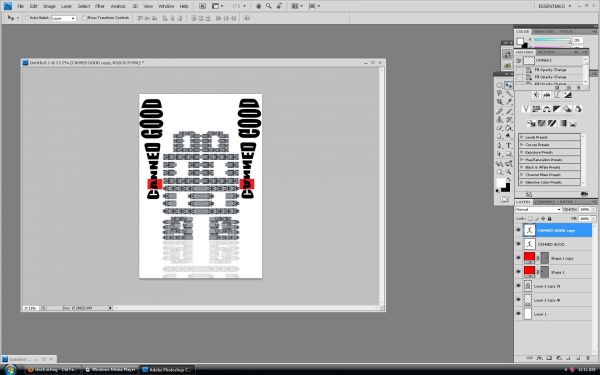Open Windows Media Player taskbar button

point(110,370)
